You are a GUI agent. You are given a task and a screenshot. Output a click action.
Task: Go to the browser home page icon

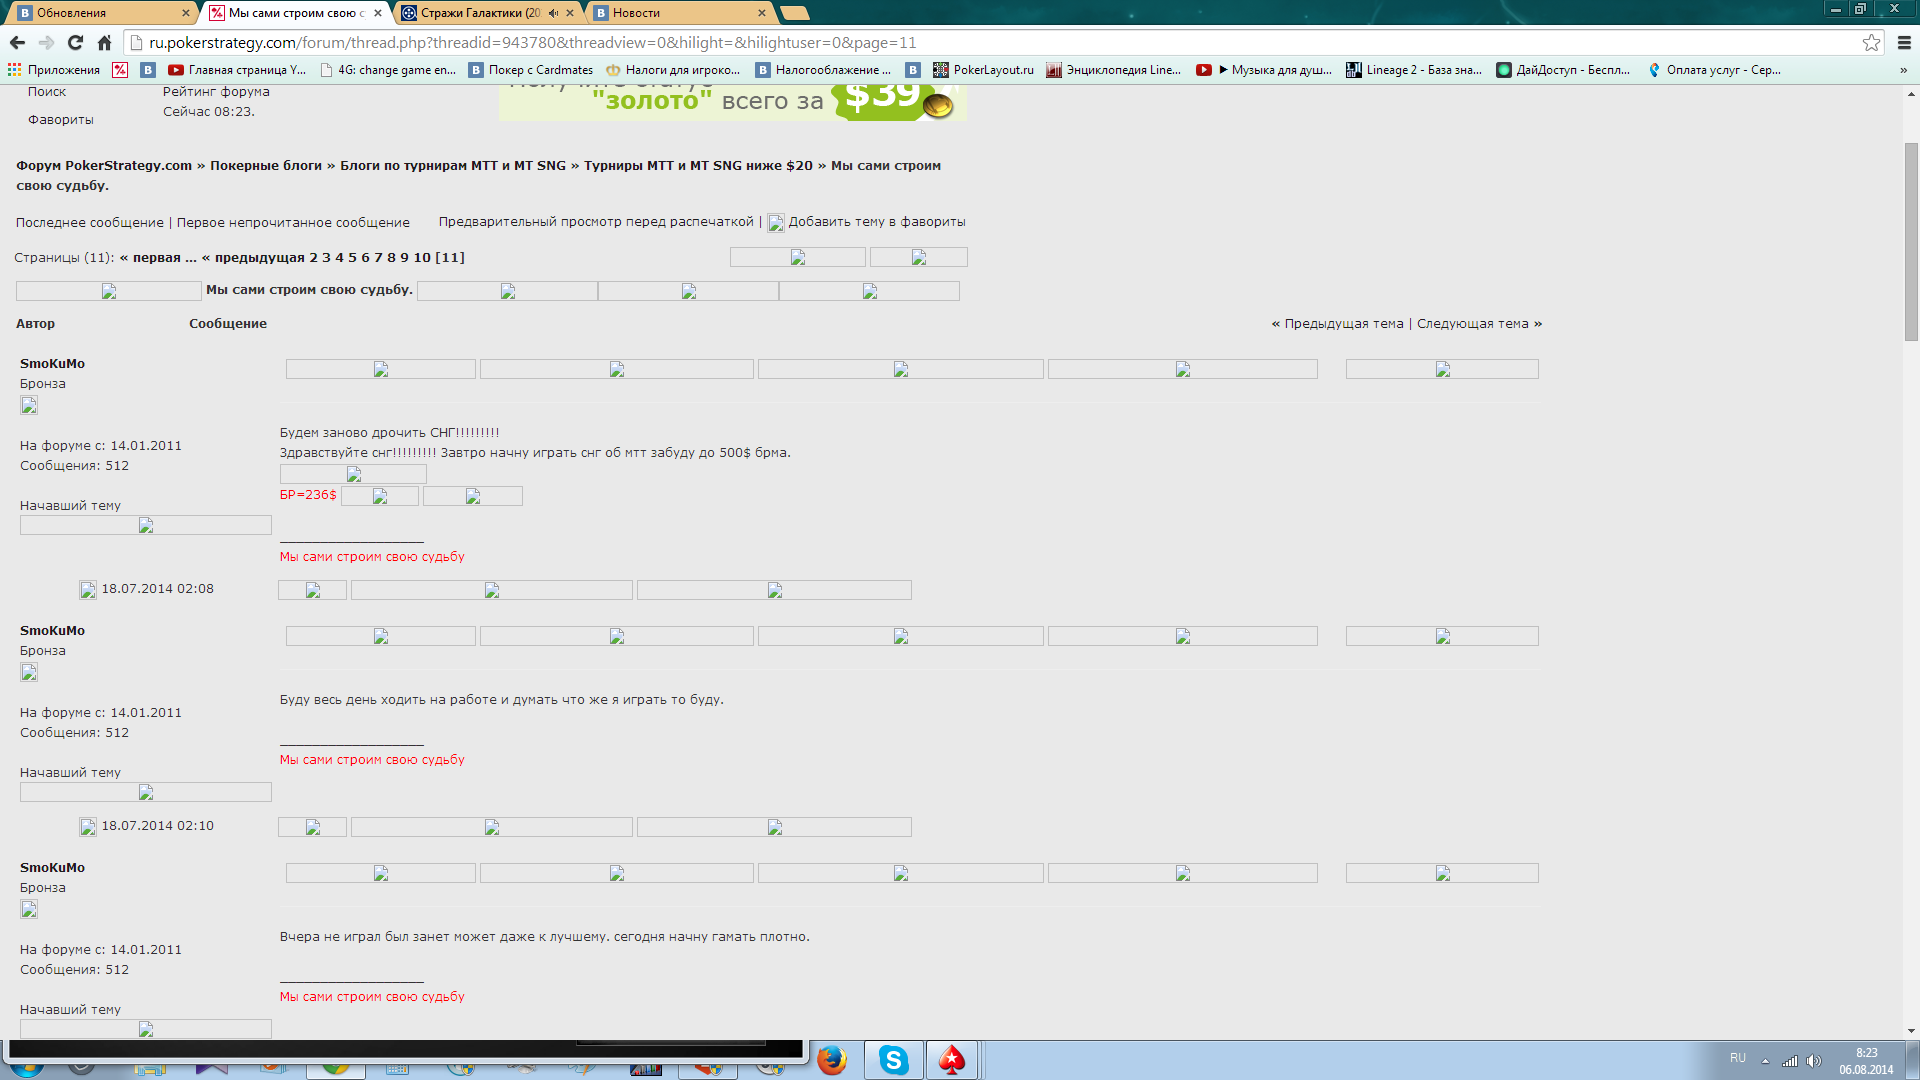pyautogui.click(x=104, y=42)
